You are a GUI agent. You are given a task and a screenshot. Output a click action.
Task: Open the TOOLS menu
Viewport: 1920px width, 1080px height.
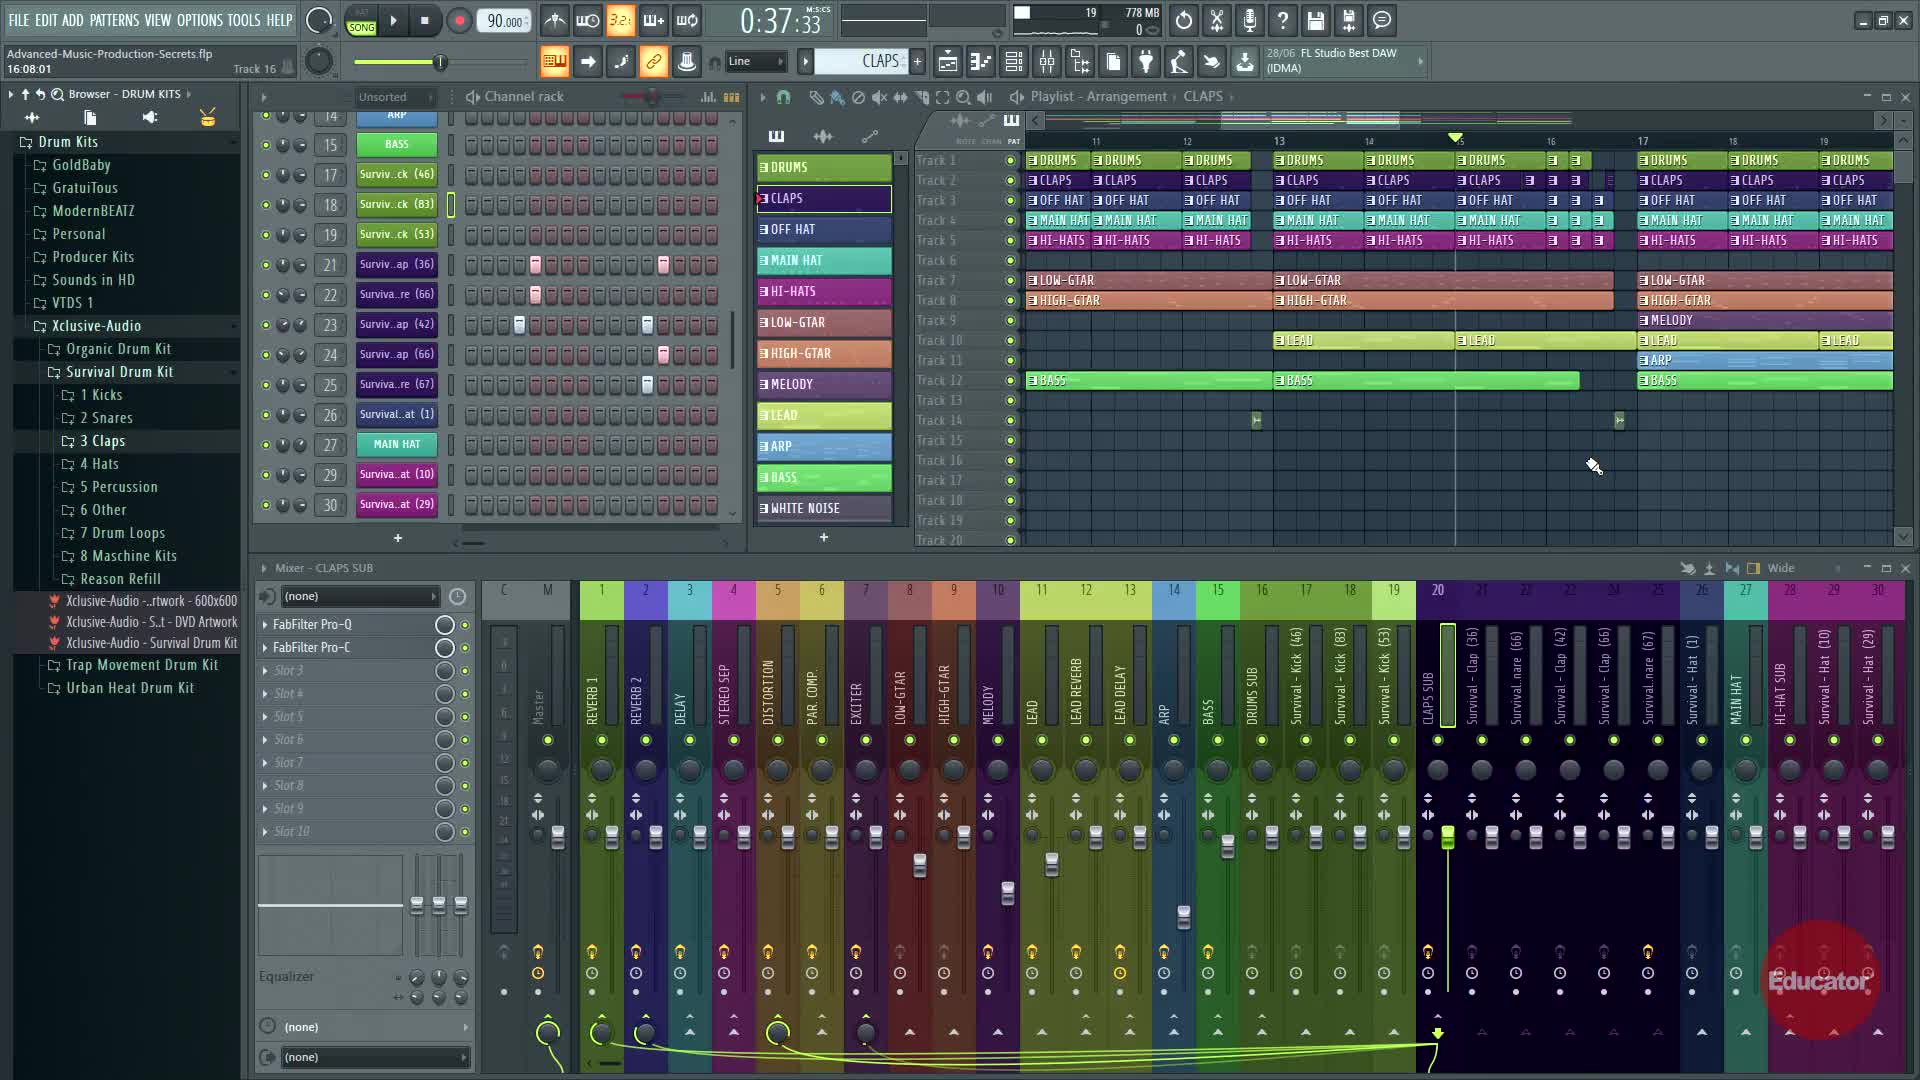pos(243,20)
